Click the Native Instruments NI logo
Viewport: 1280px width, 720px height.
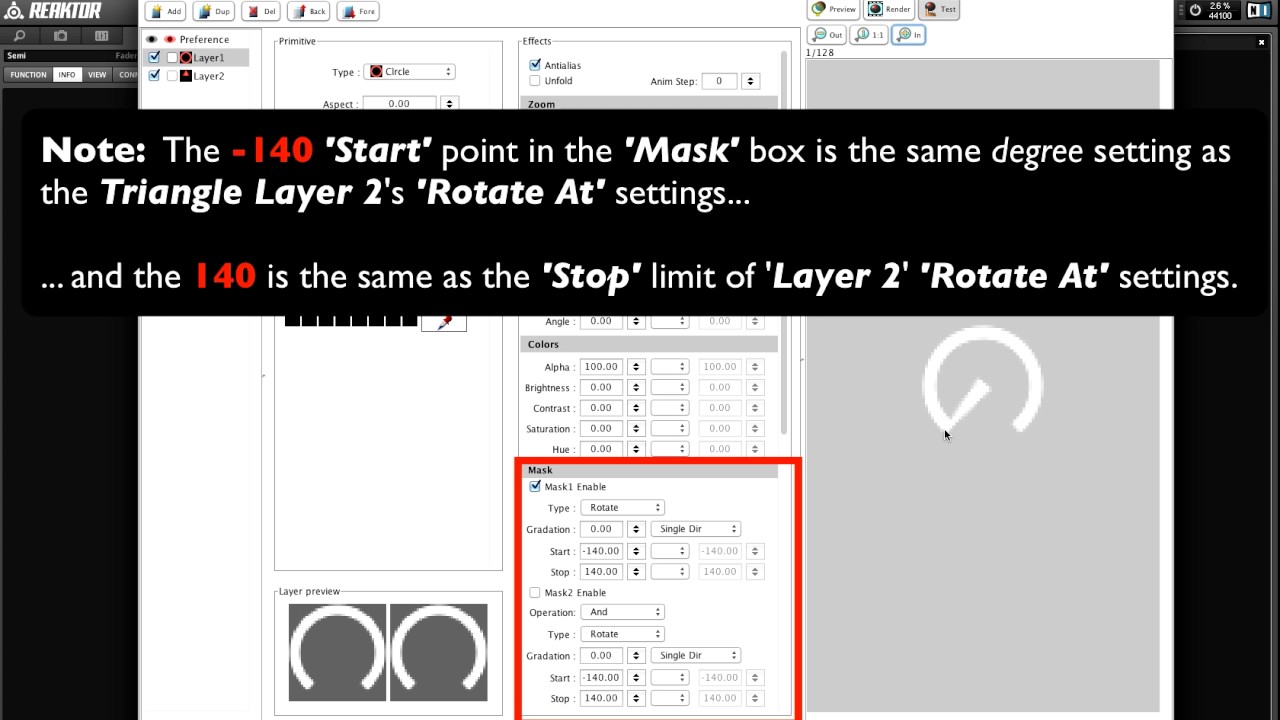click(1258, 10)
